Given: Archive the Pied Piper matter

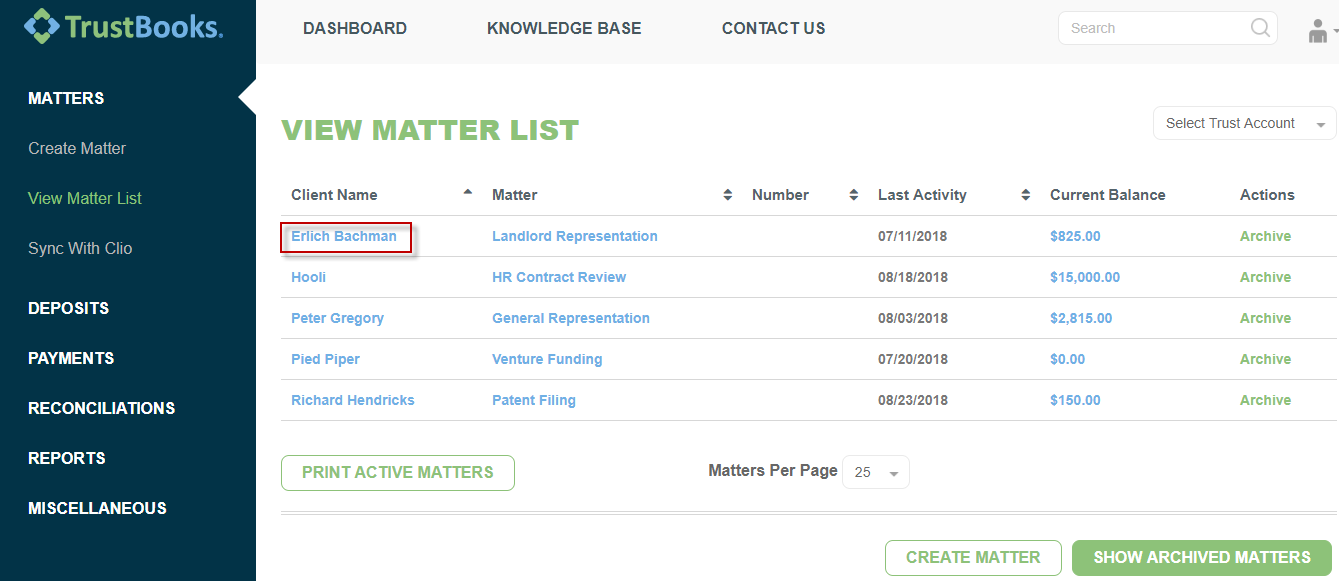Looking at the screenshot, I should 1265,359.
